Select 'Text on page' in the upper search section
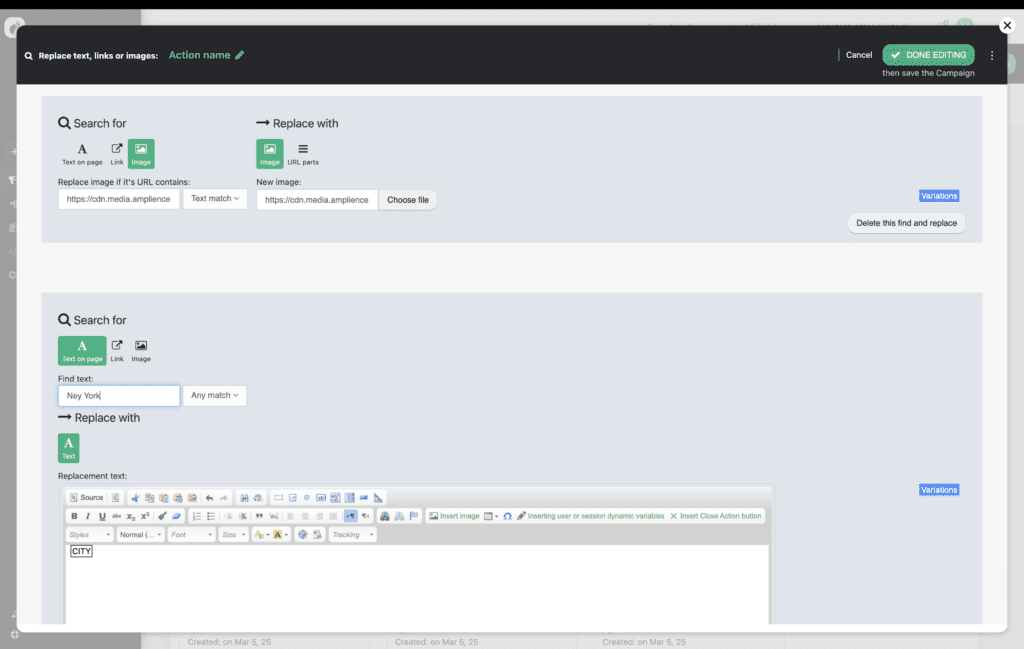The height and width of the screenshot is (649, 1024). 82,153
